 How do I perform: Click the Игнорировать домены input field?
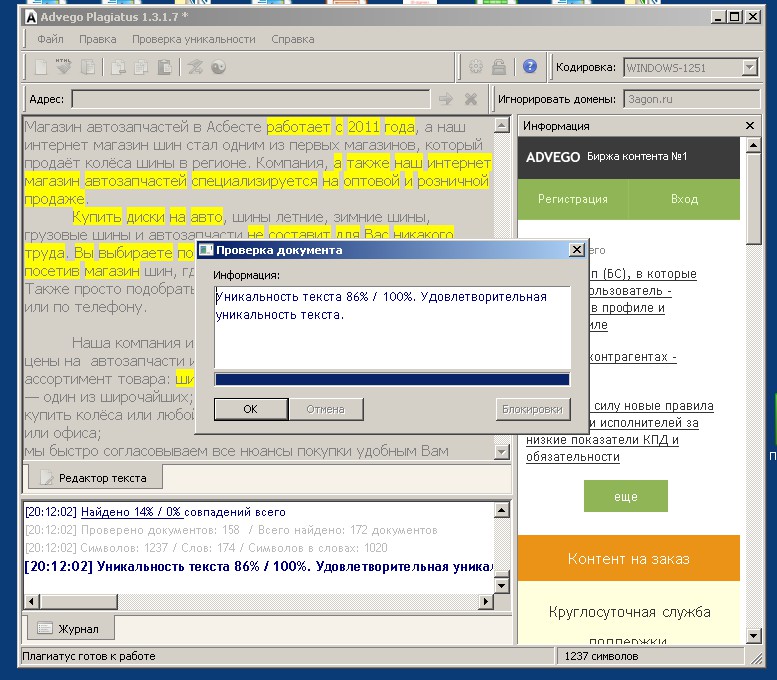(x=692, y=99)
